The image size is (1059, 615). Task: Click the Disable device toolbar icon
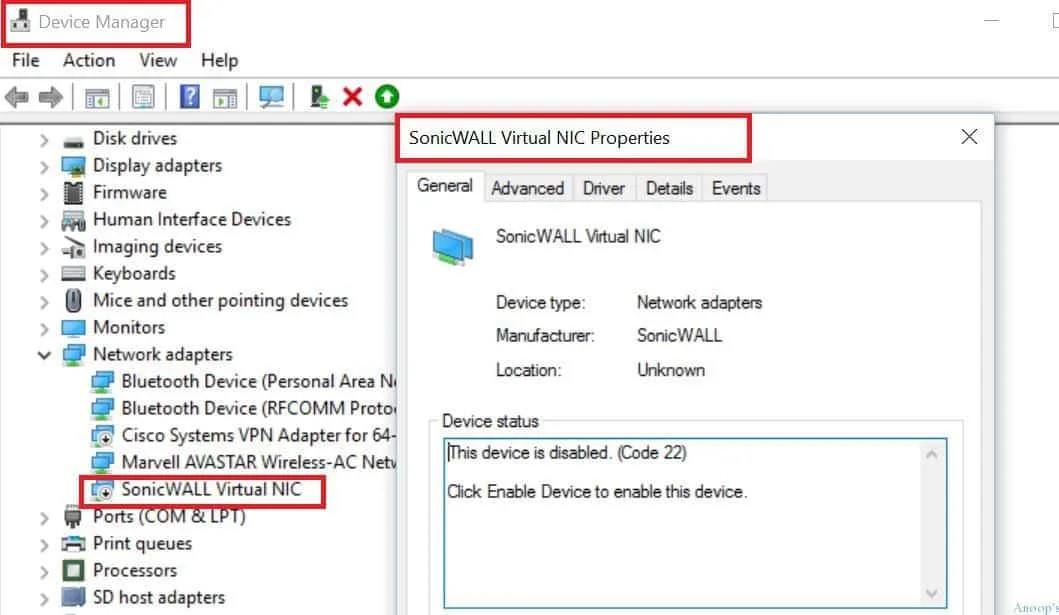pos(317,96)
